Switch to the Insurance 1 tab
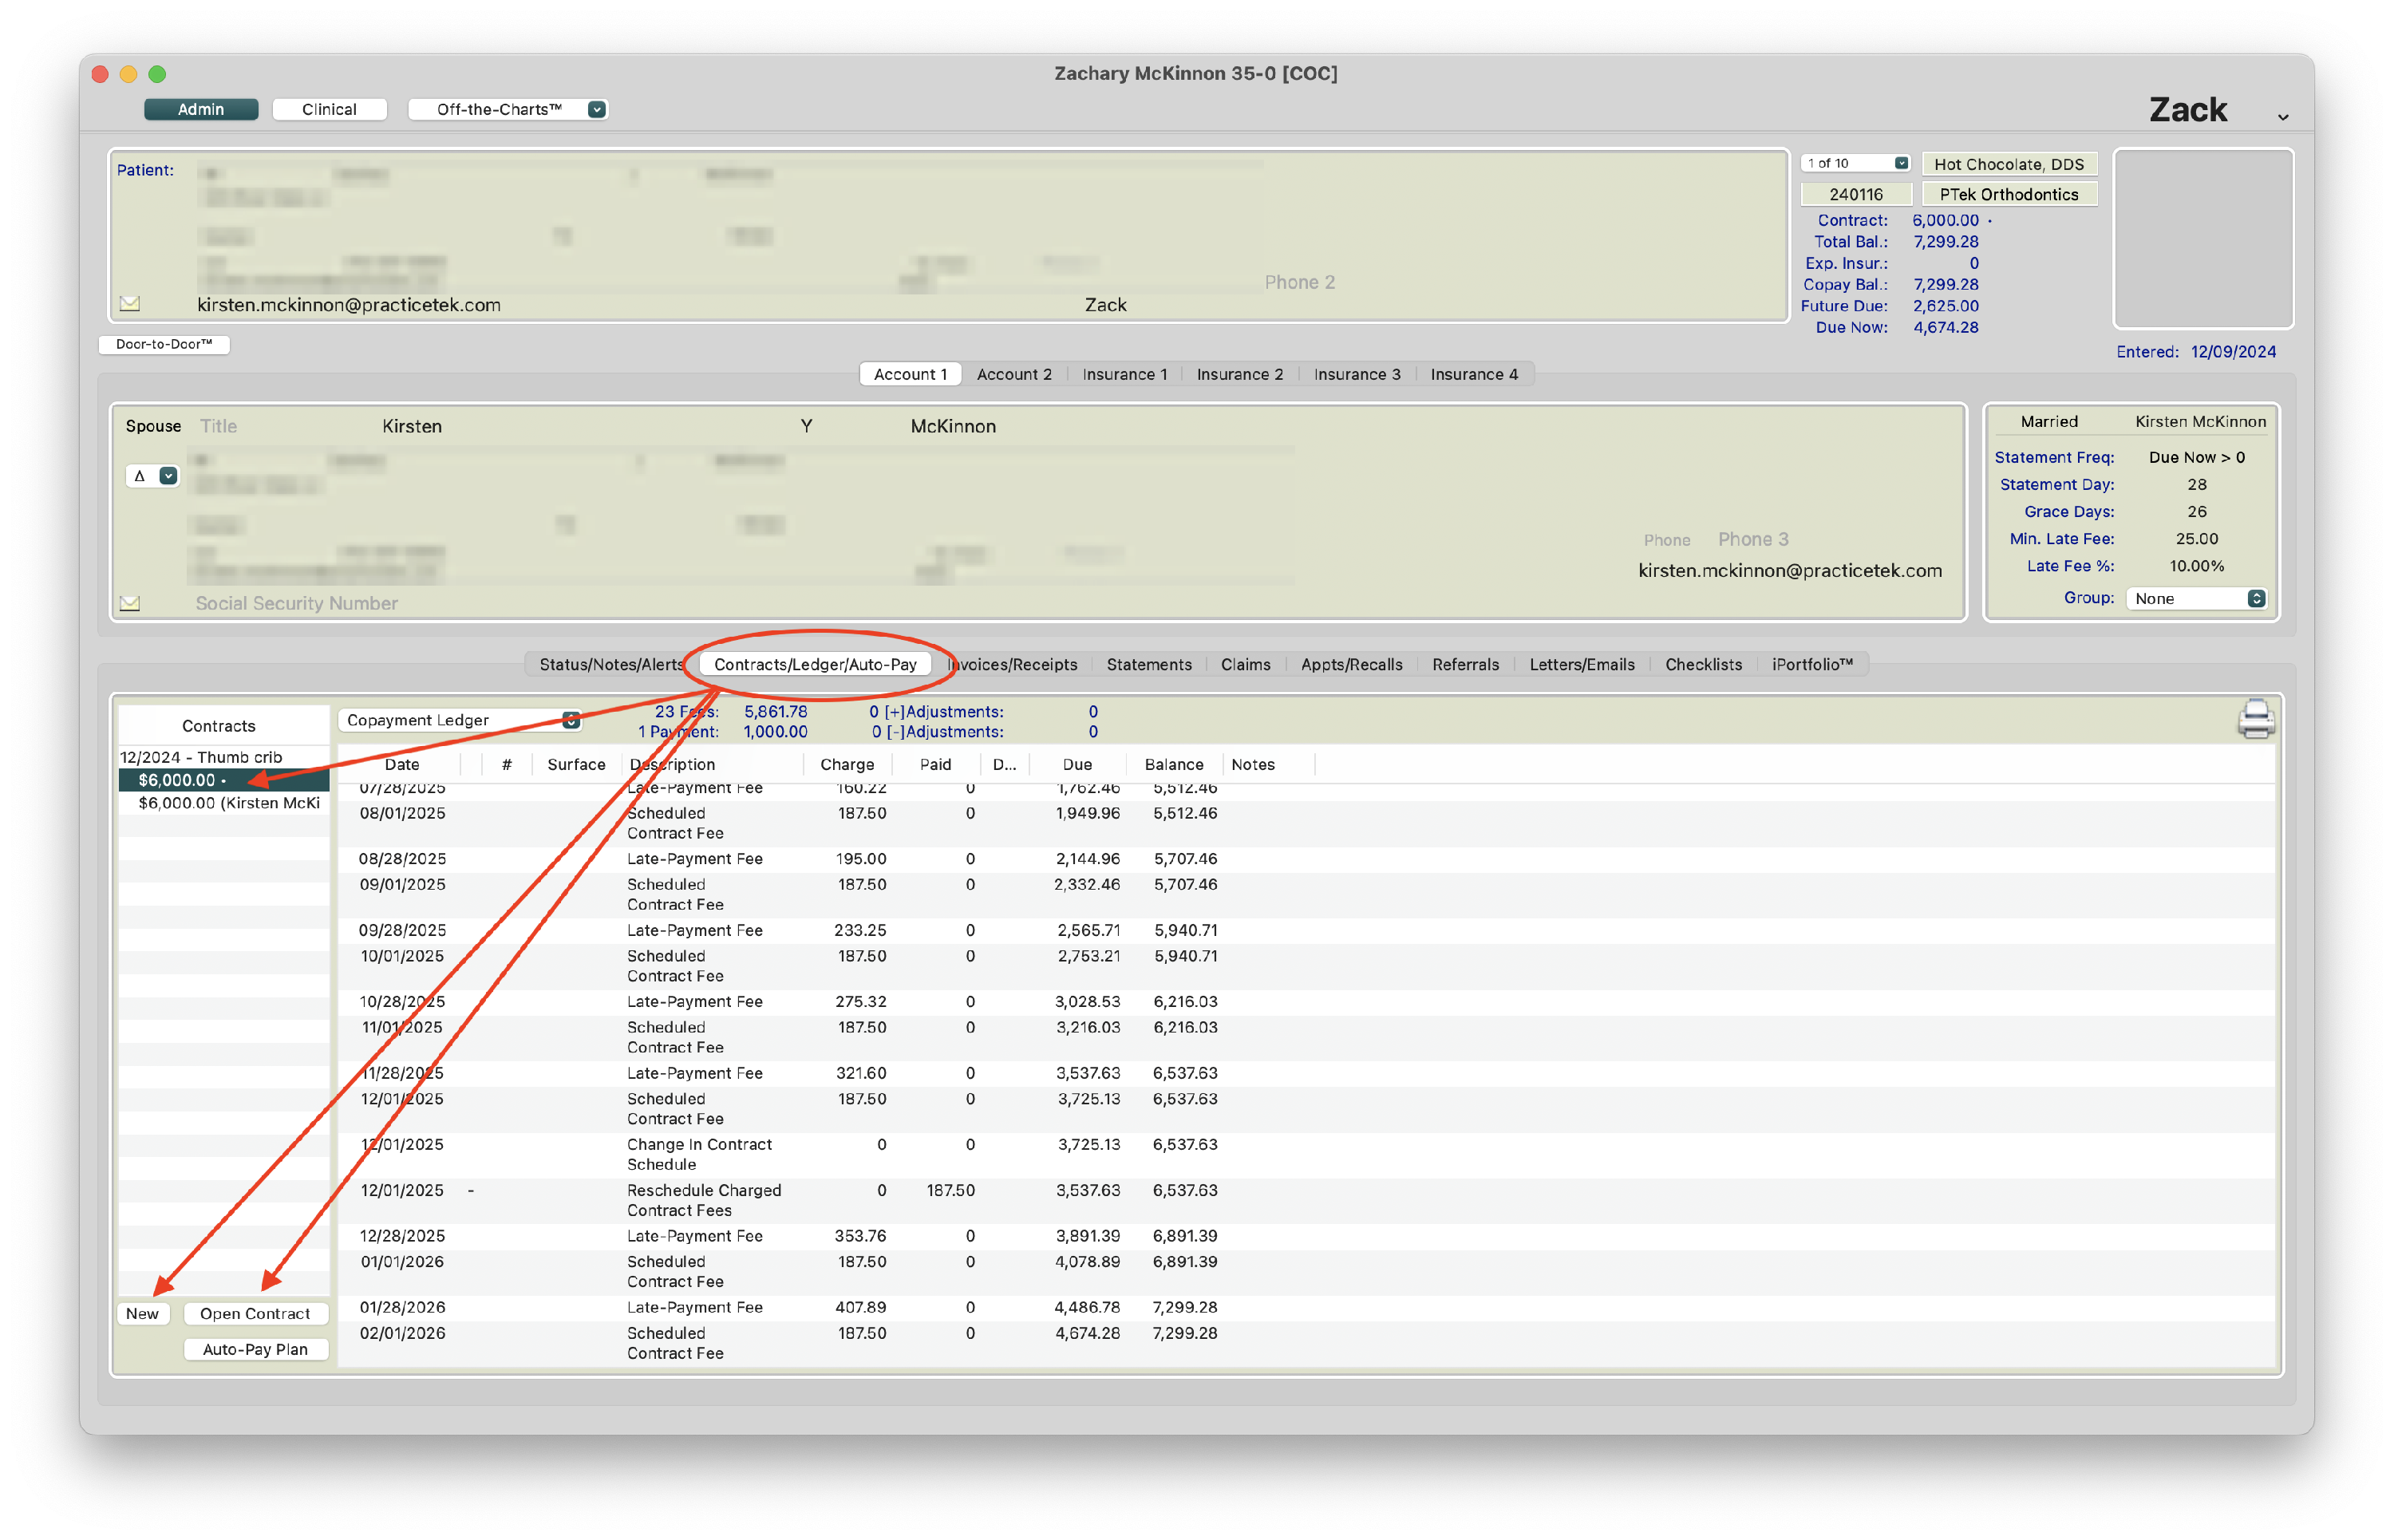This screenshot has width=2394, height=1540. point(1124,374)
